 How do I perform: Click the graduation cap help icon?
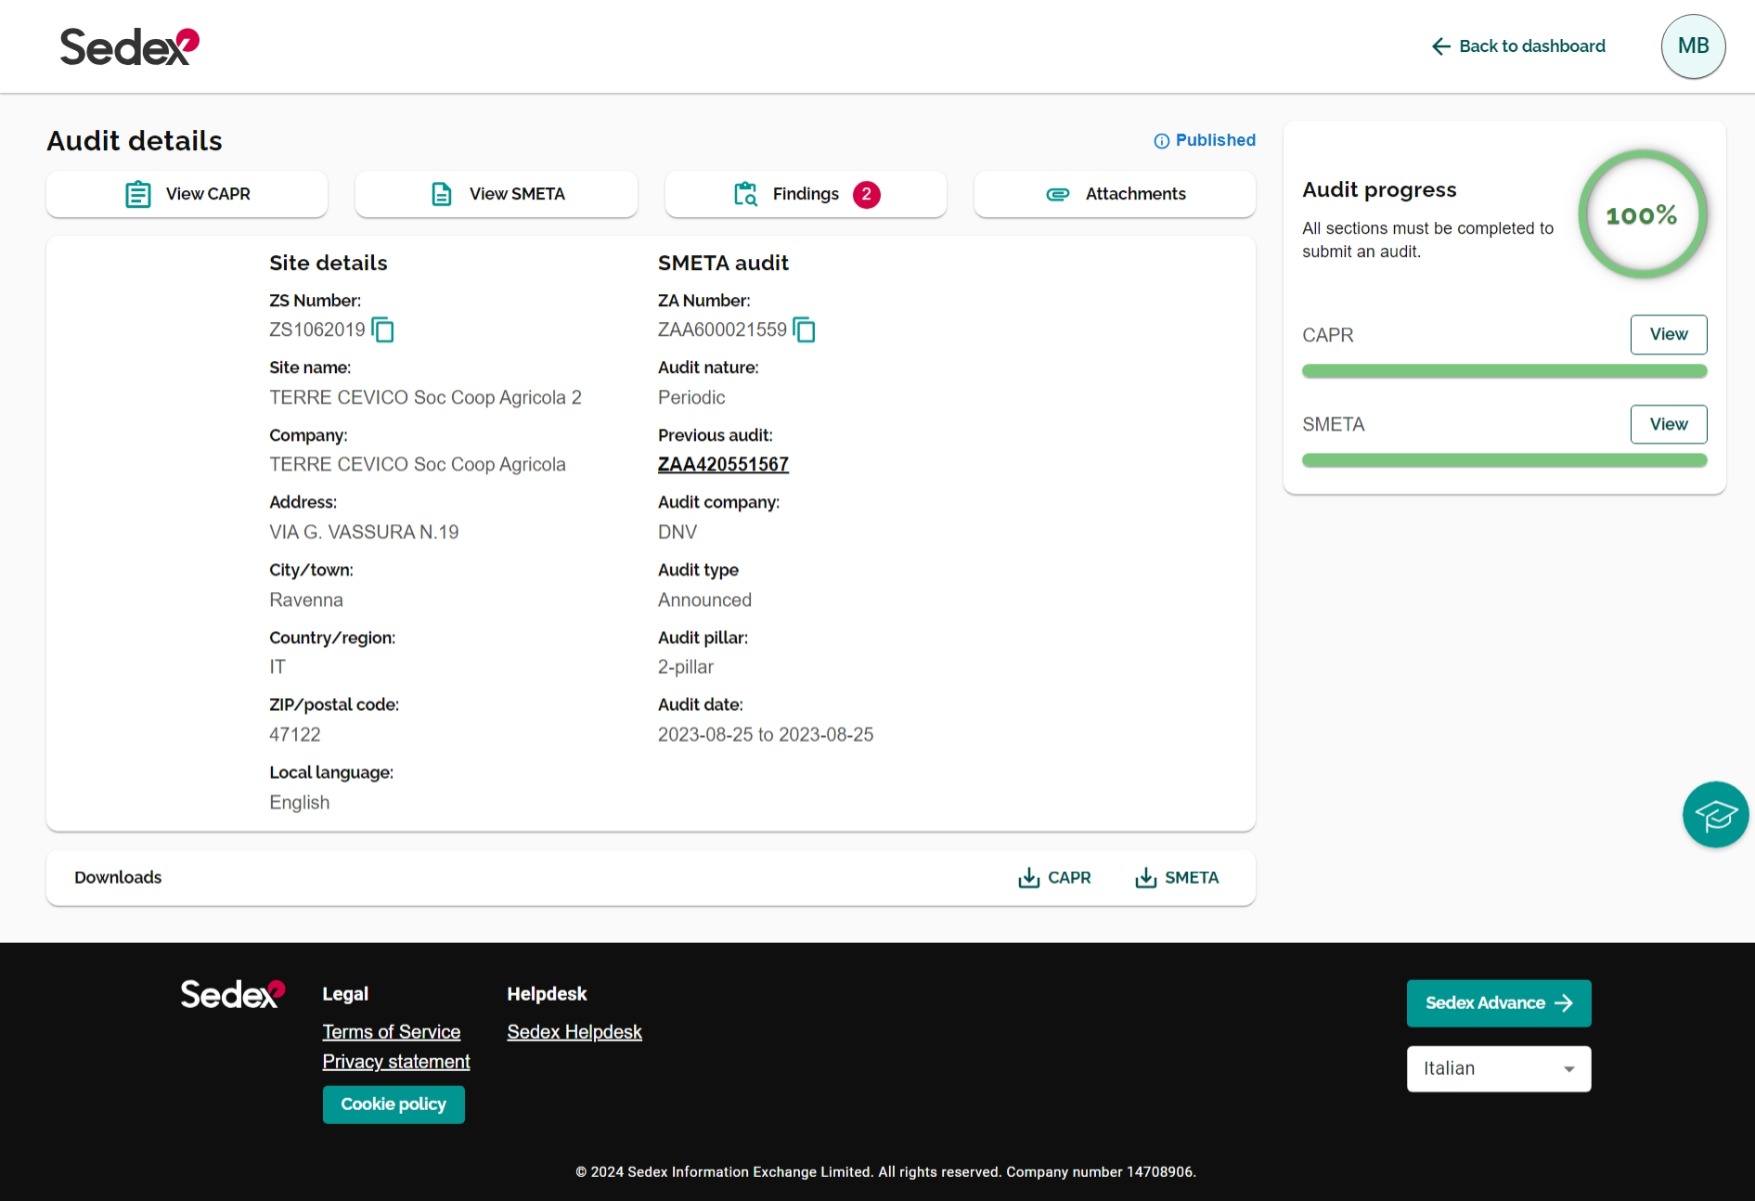[x=1715, y=815]
